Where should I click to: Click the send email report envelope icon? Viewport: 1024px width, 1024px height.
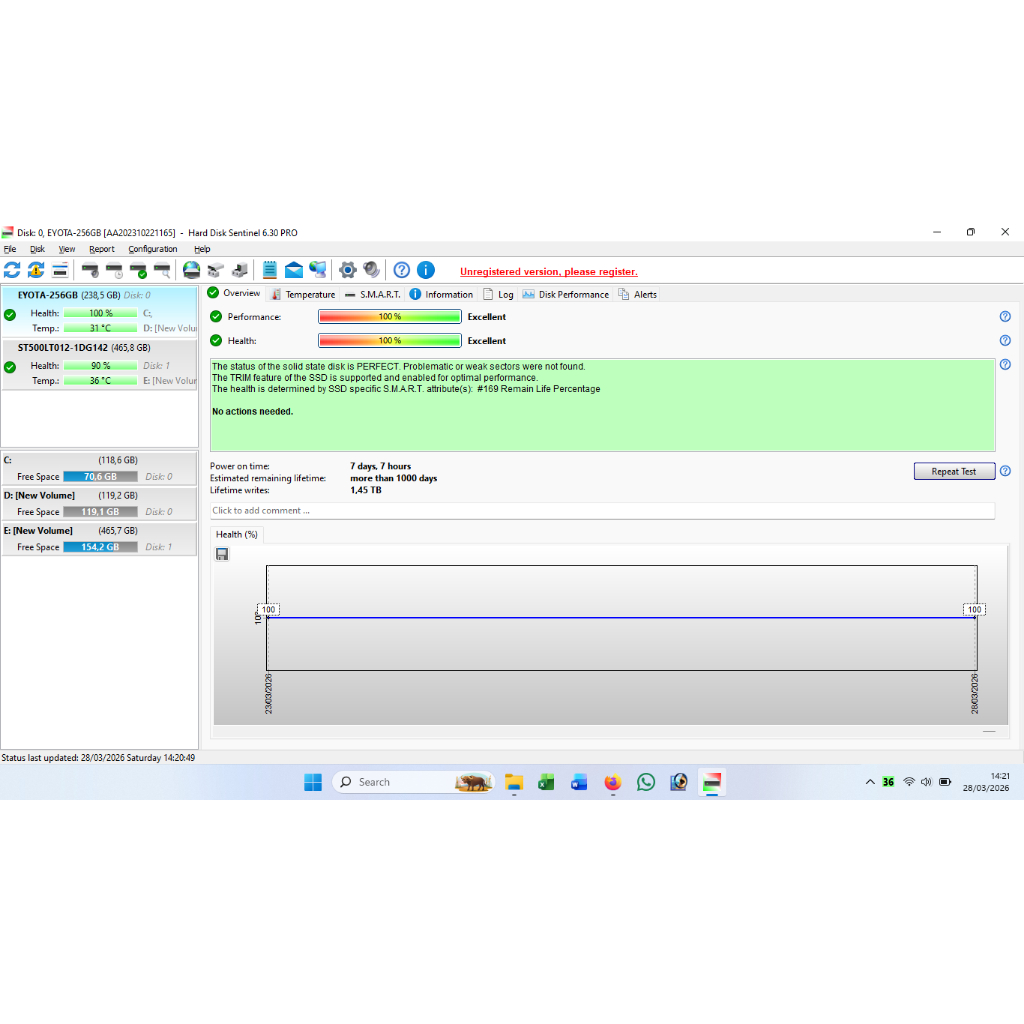tap(294, 270)
